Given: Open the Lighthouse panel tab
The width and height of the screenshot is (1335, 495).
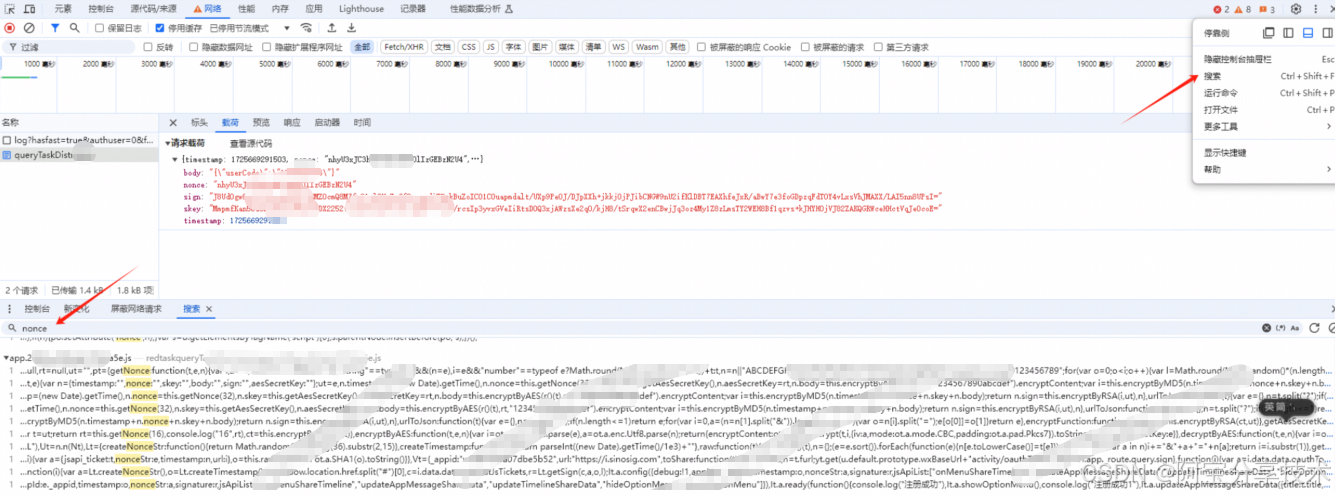Looking at the screenshot, I should [x=361, y=9].
